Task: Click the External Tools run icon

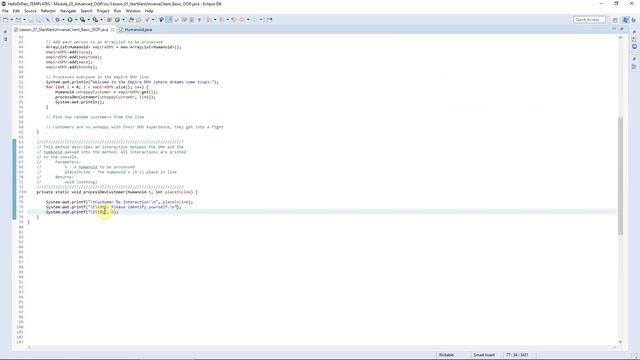Action: click(x=95, y=20)
